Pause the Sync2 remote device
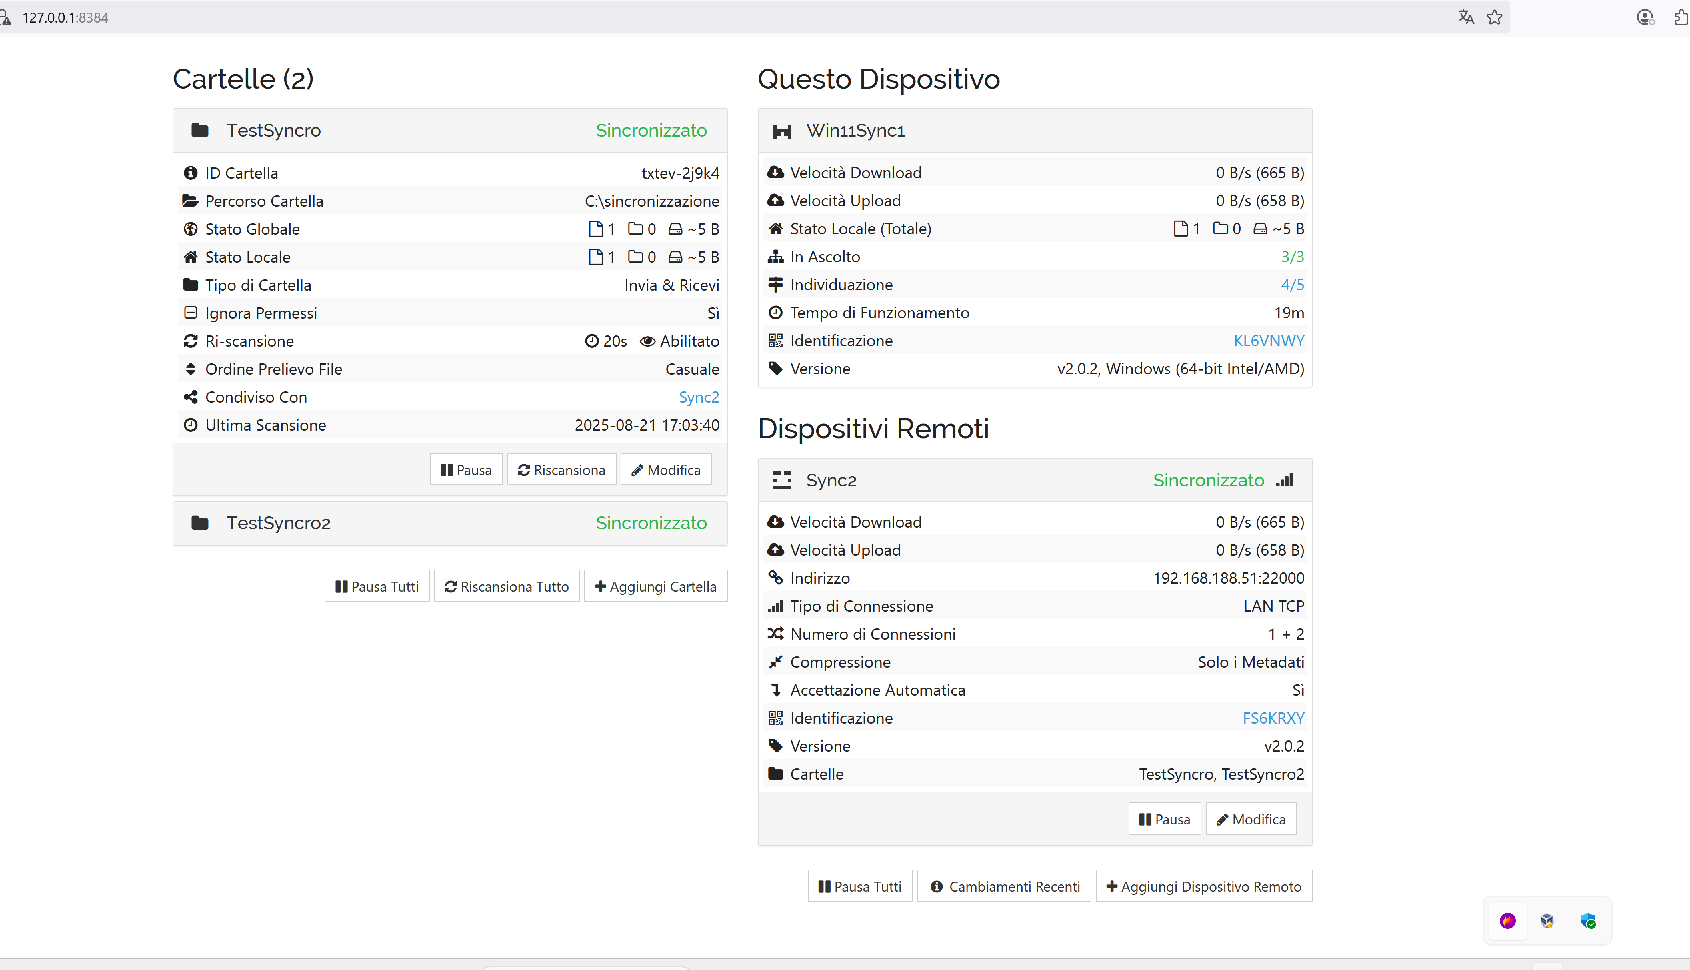Viewport: 1690px width, 970px height. [x=1164, y=819]
